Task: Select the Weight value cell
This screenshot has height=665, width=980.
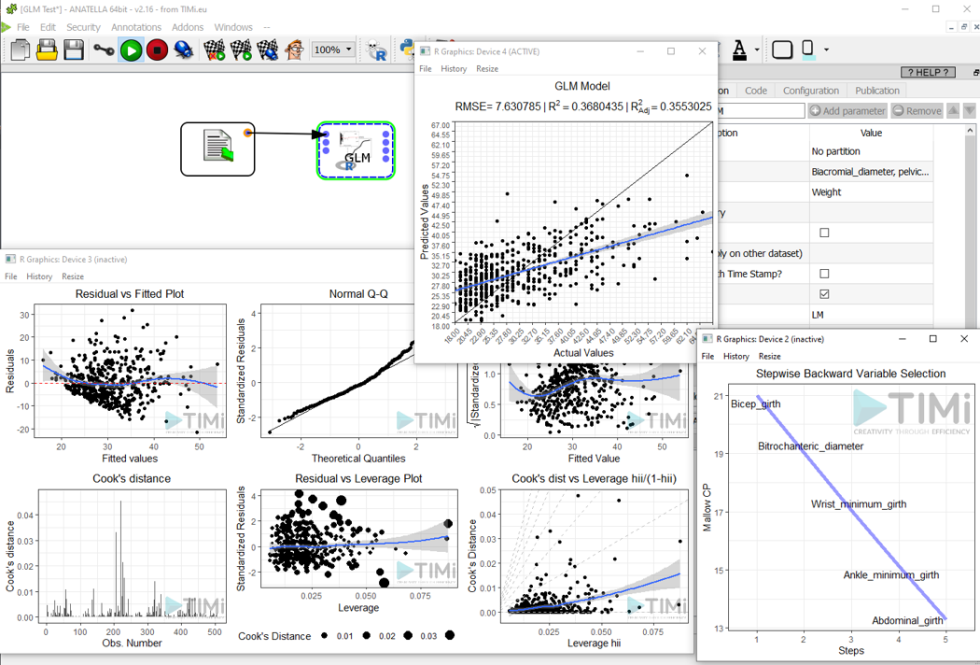Action: [x=870, y=192]
